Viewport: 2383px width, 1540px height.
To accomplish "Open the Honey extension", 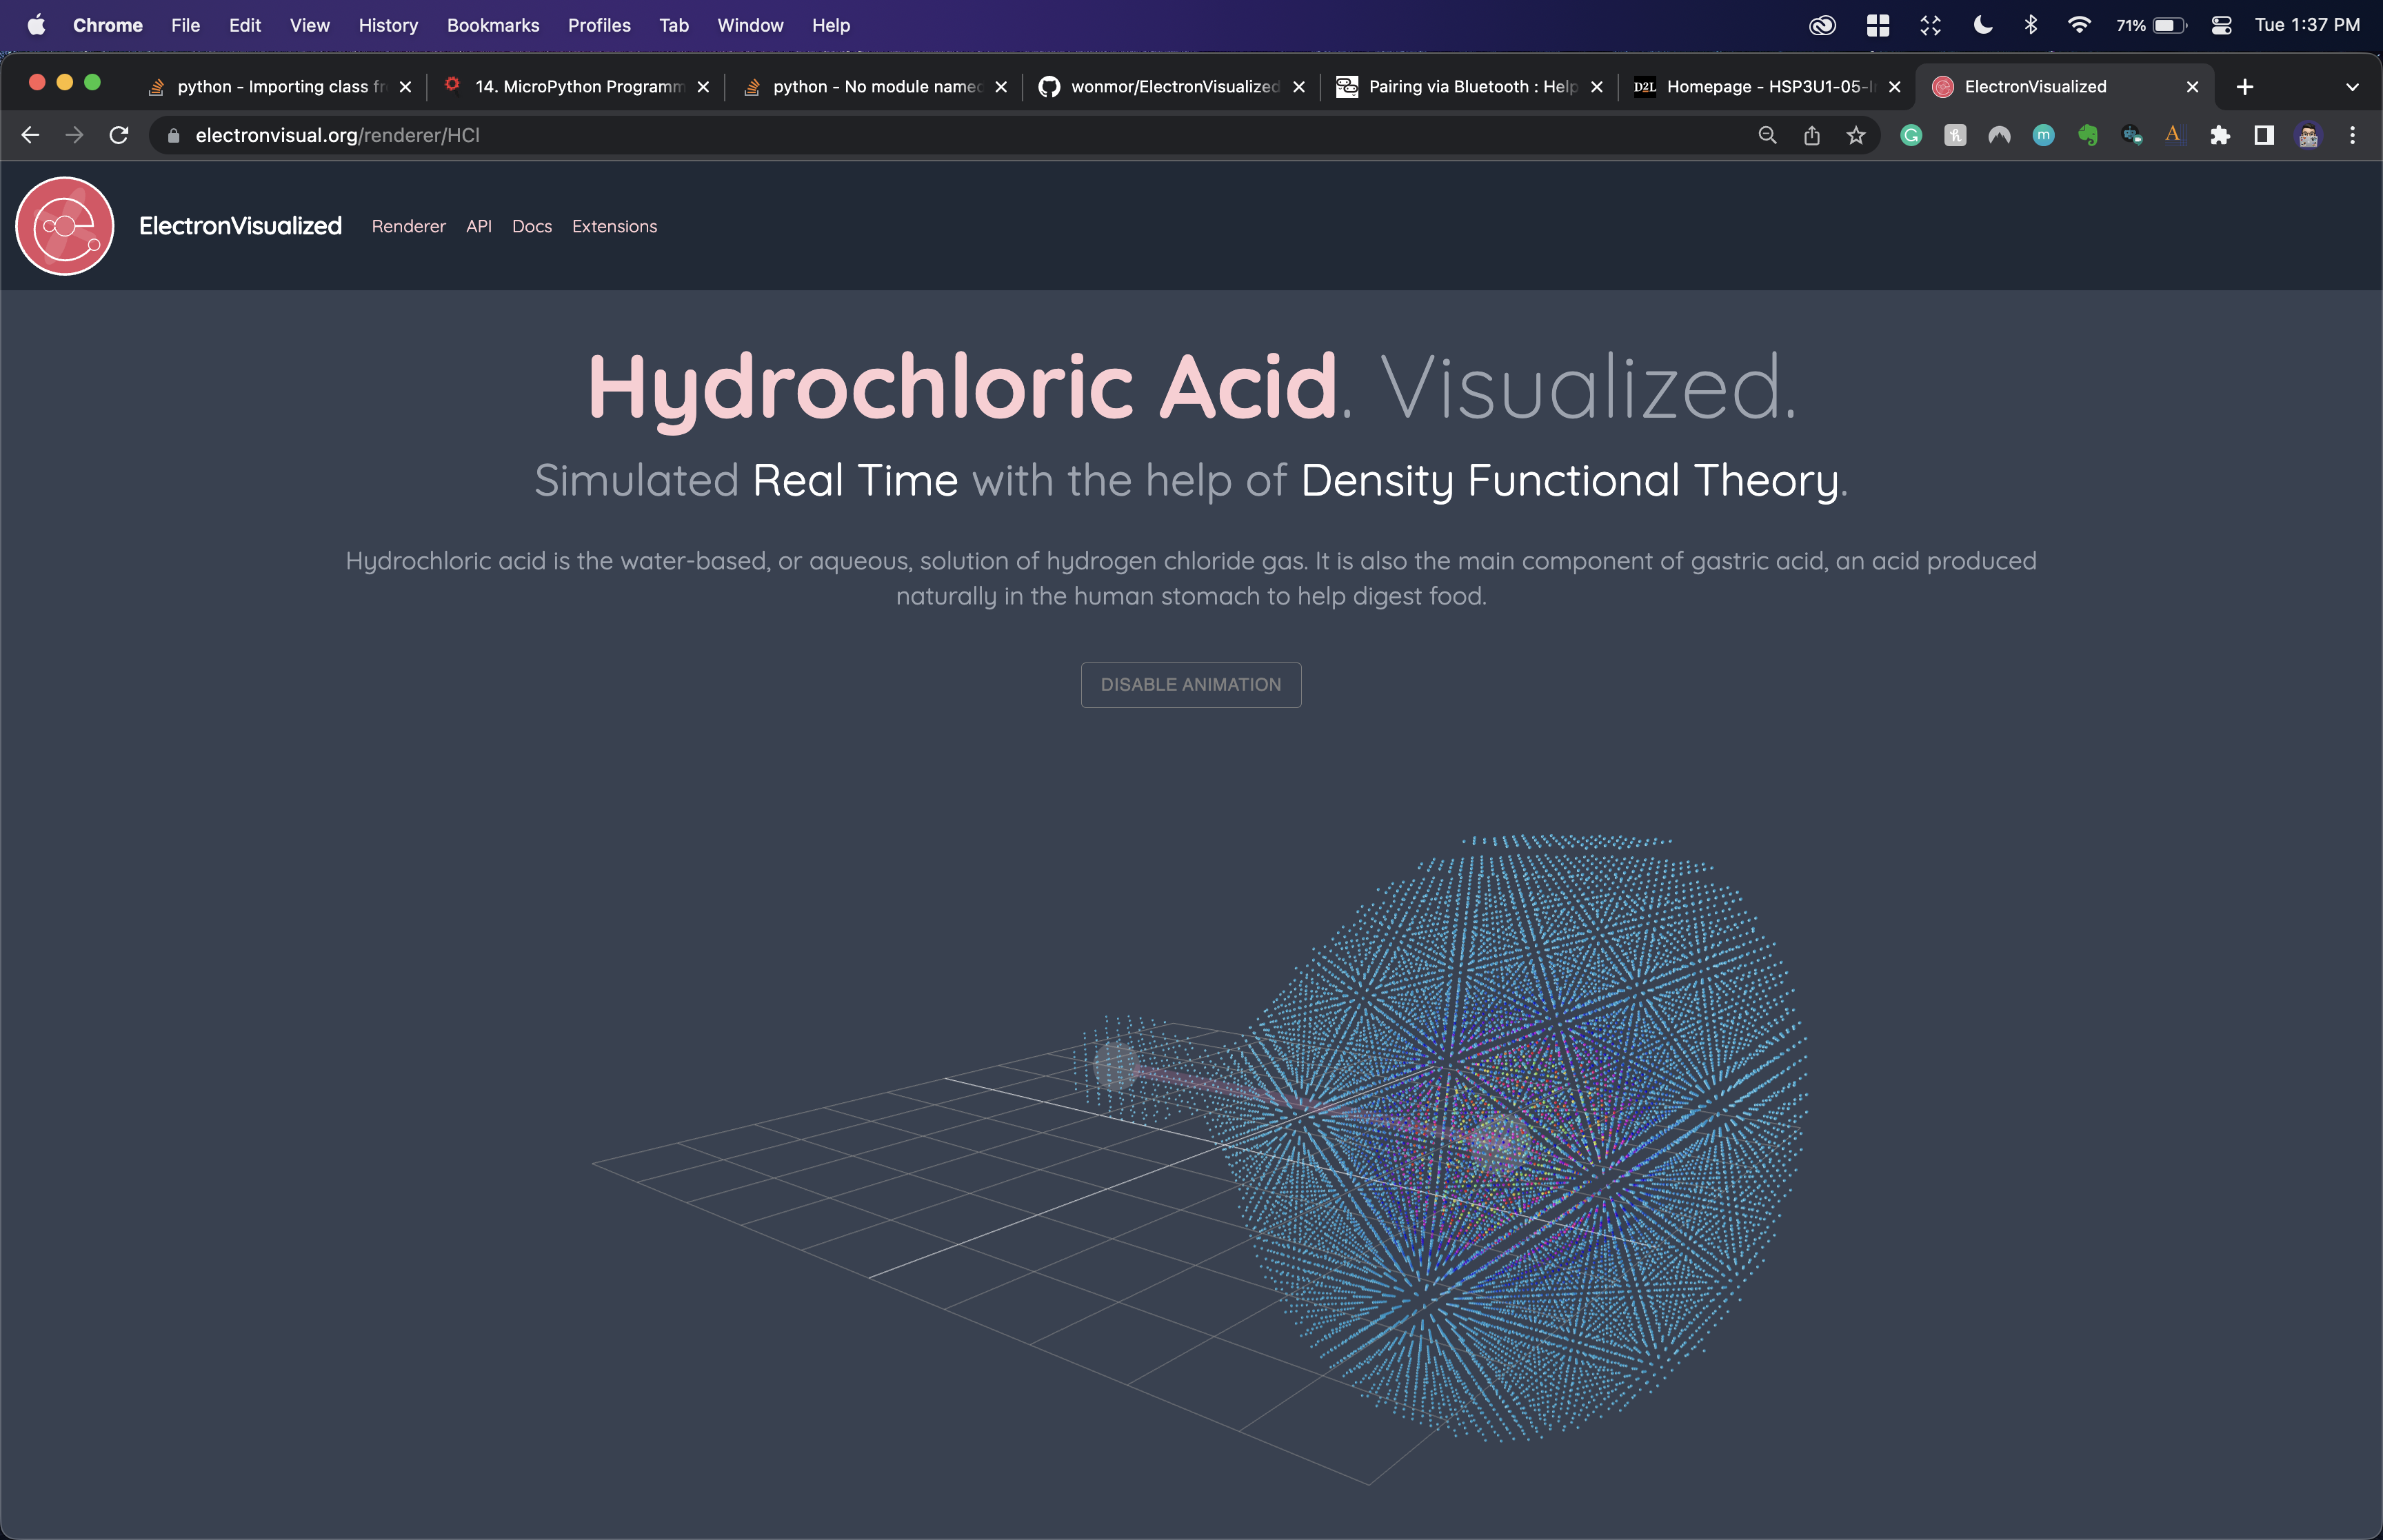I will [1955, 135].
